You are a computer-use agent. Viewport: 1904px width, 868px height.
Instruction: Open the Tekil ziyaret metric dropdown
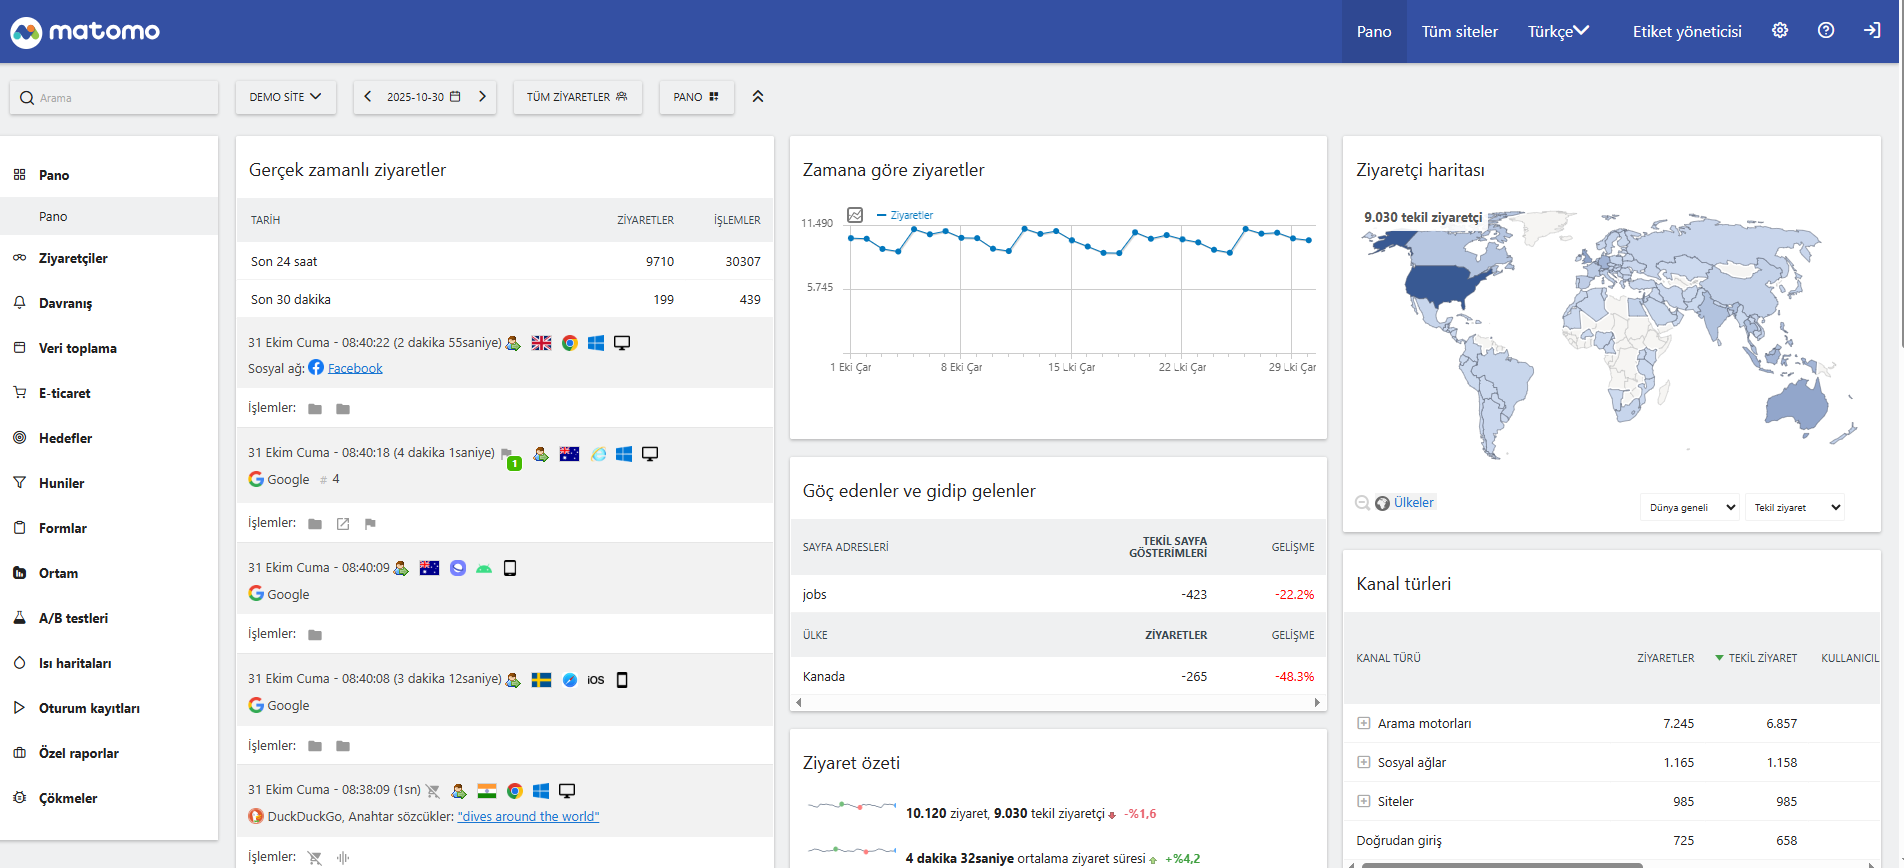1795,508
